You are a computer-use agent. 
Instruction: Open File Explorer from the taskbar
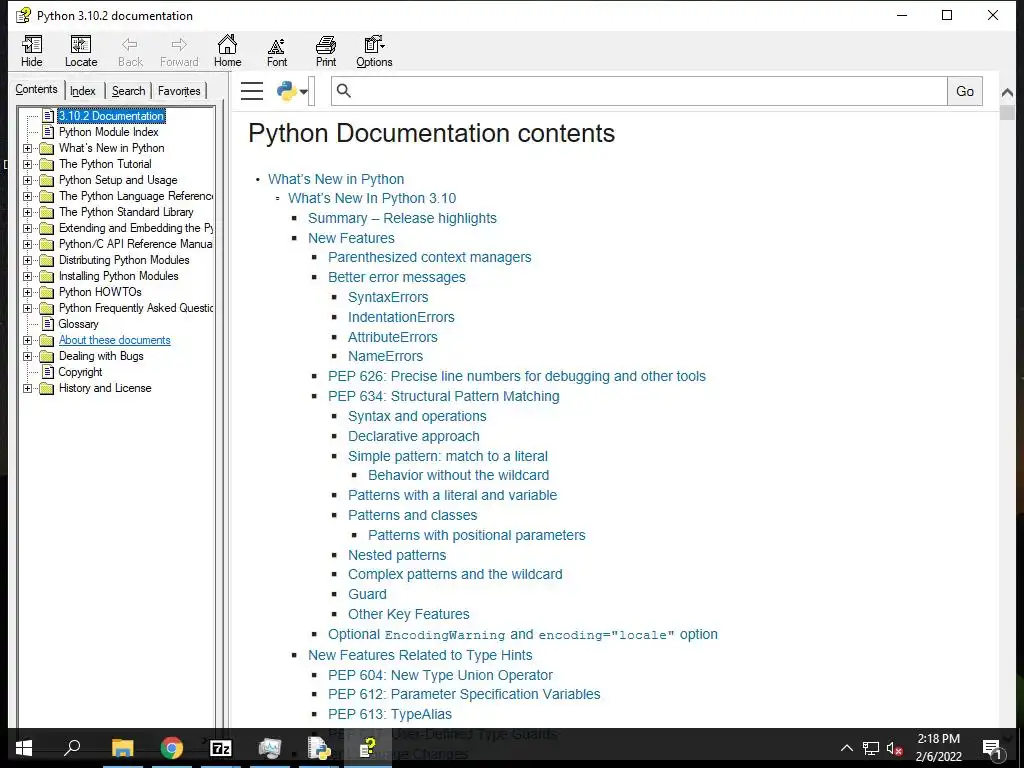(122, 748)
